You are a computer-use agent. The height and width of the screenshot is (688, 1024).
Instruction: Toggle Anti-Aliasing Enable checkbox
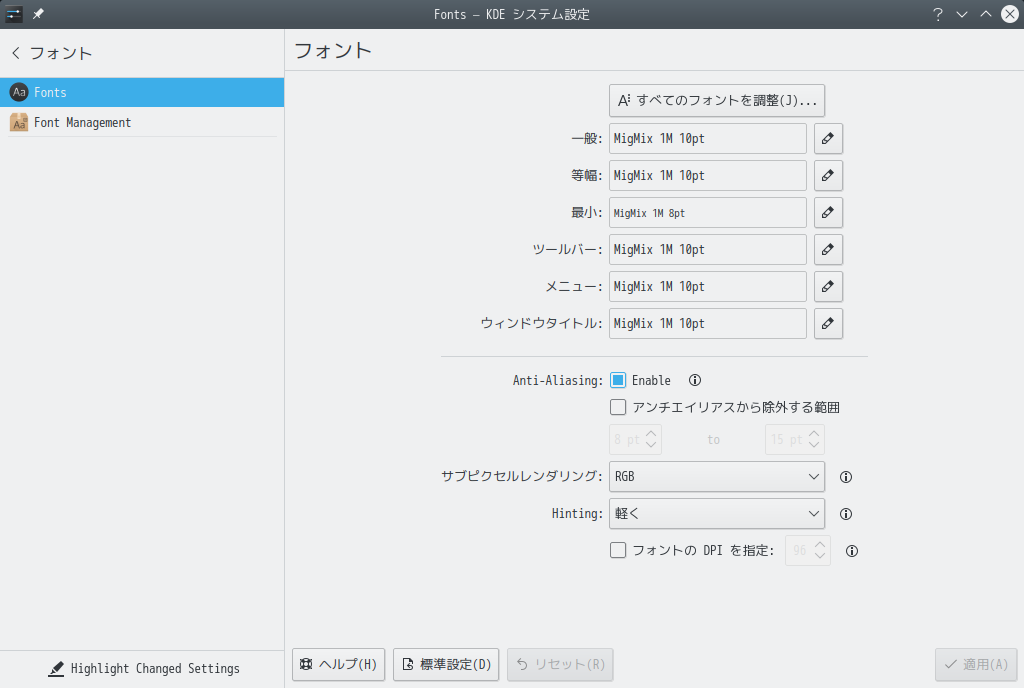(x=618, y=380)
